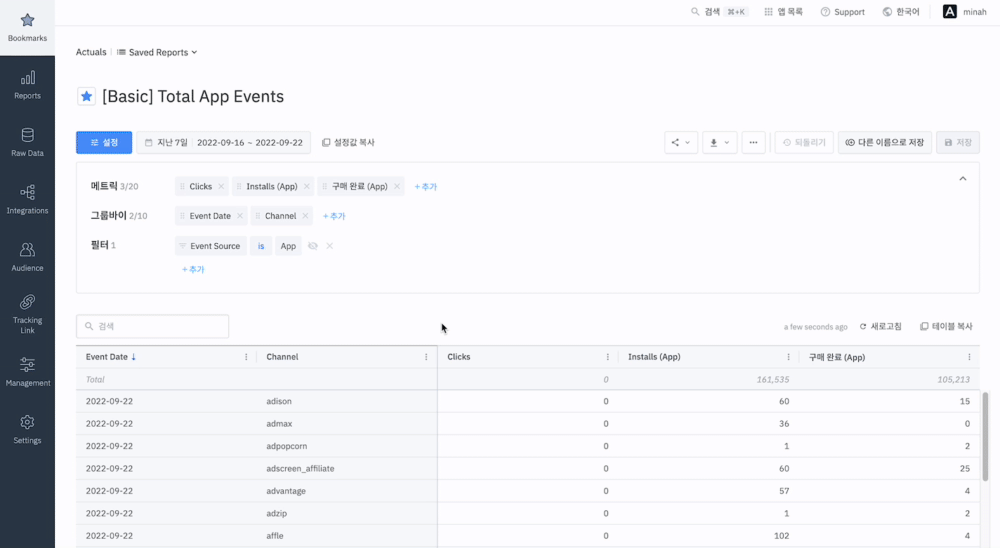Select the adzip channel cell

pos(347,513)
